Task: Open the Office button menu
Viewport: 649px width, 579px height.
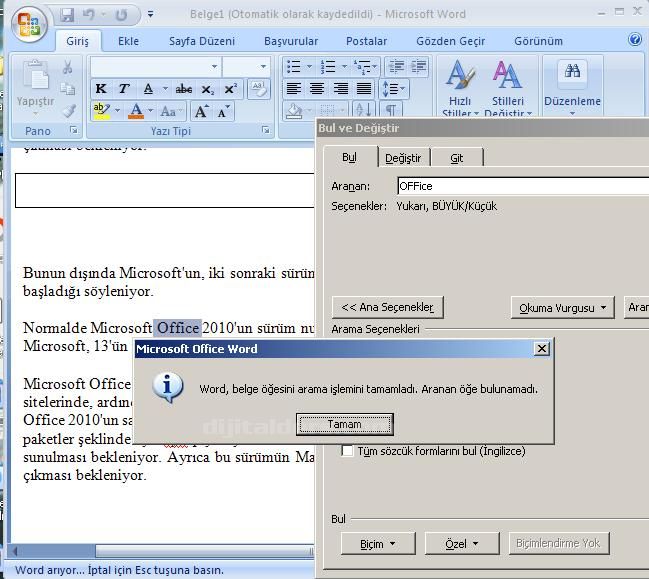Action: pos(29,24)
